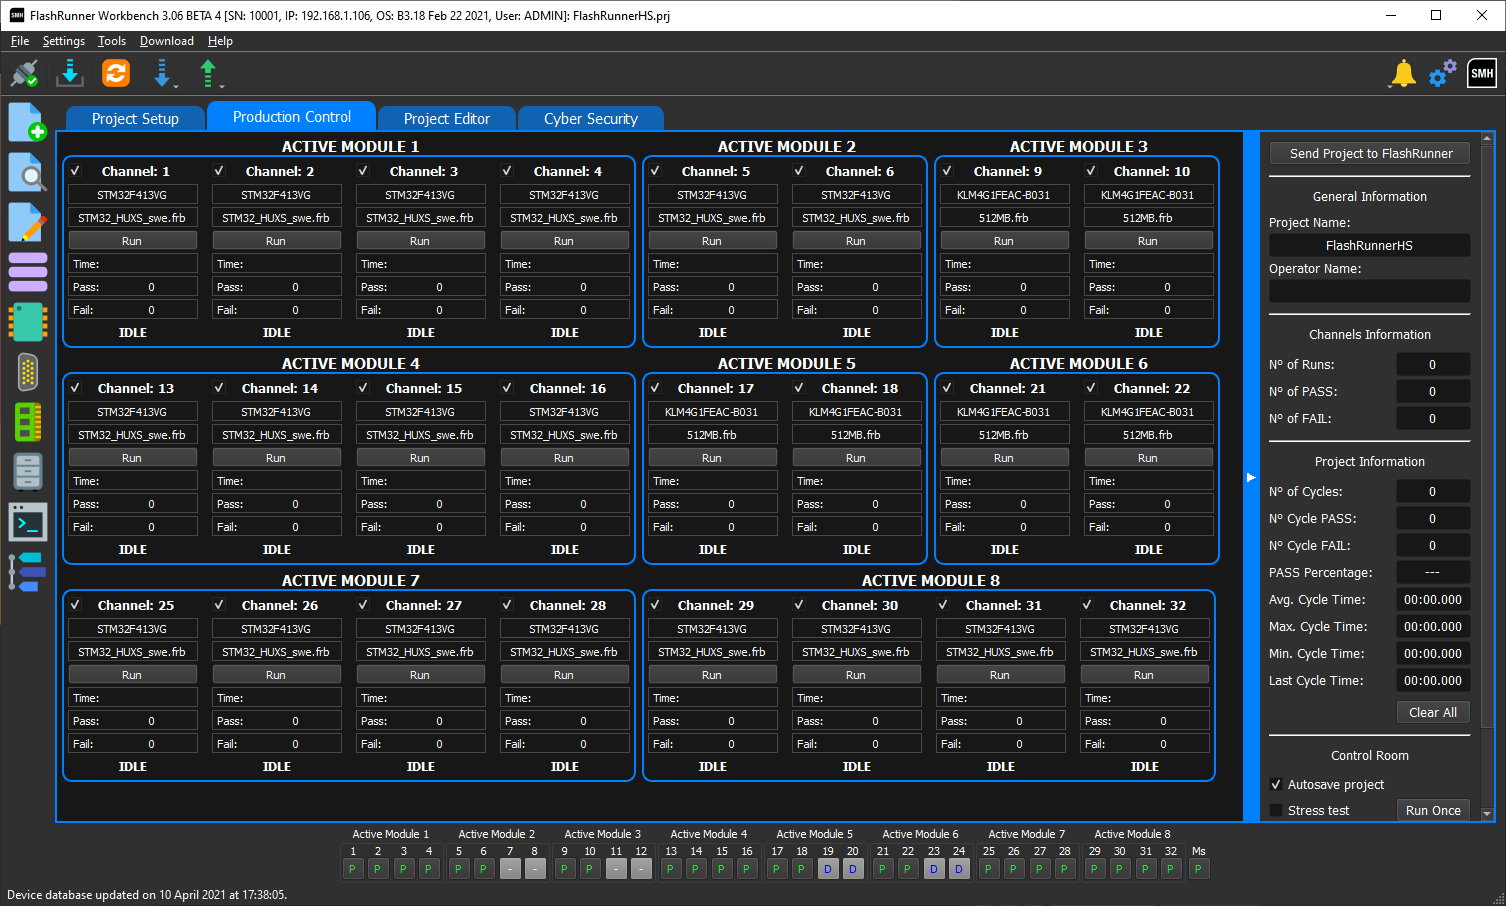Click the edit file pencil icon
The height and width of the screenshot is (906, 1506).
[x=27, y=222]
